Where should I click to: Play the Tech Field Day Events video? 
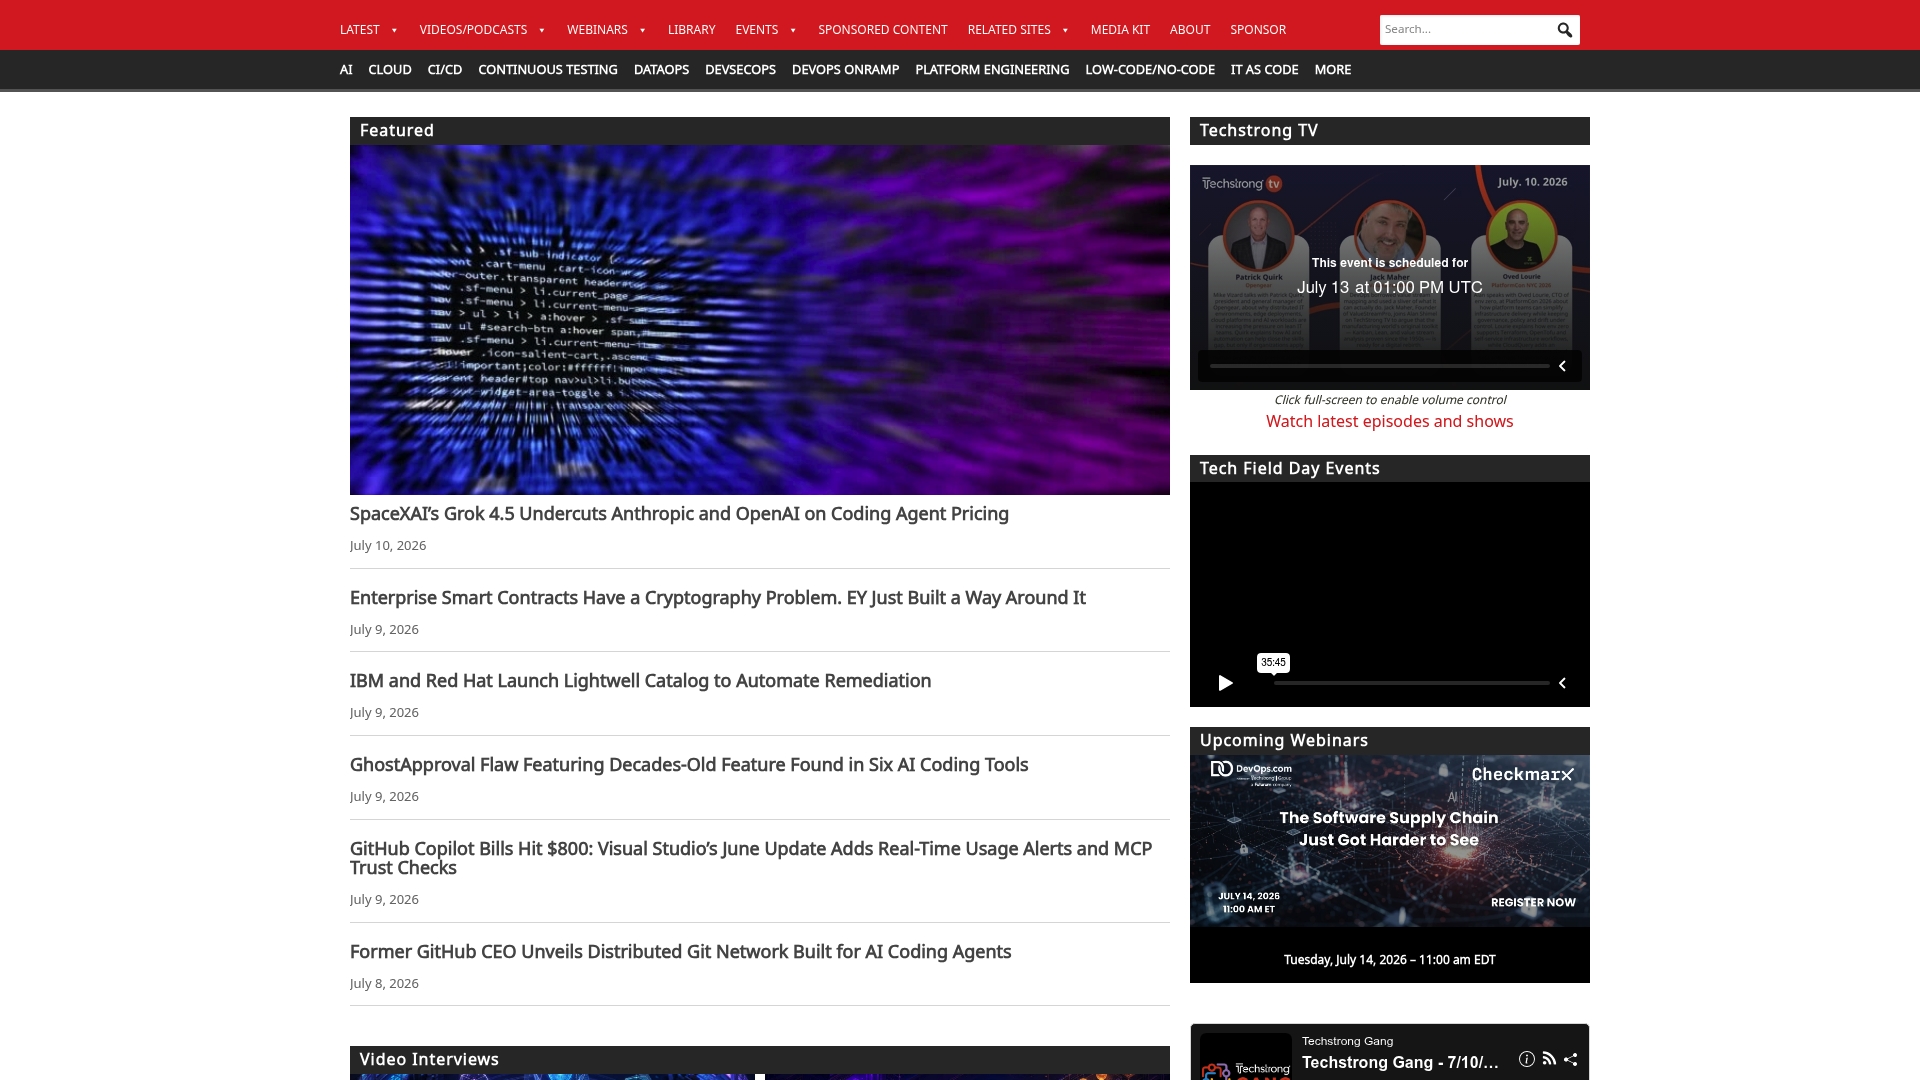point(1225,683)
